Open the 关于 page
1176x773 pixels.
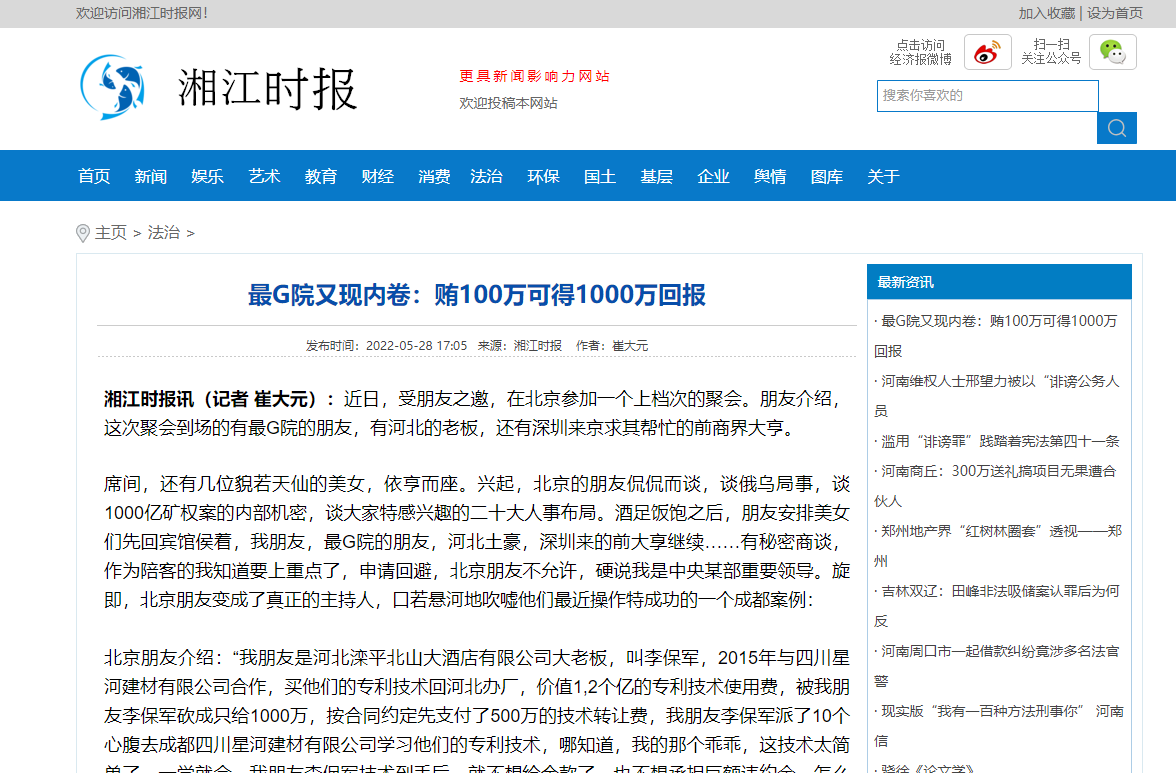click(883, 176)
